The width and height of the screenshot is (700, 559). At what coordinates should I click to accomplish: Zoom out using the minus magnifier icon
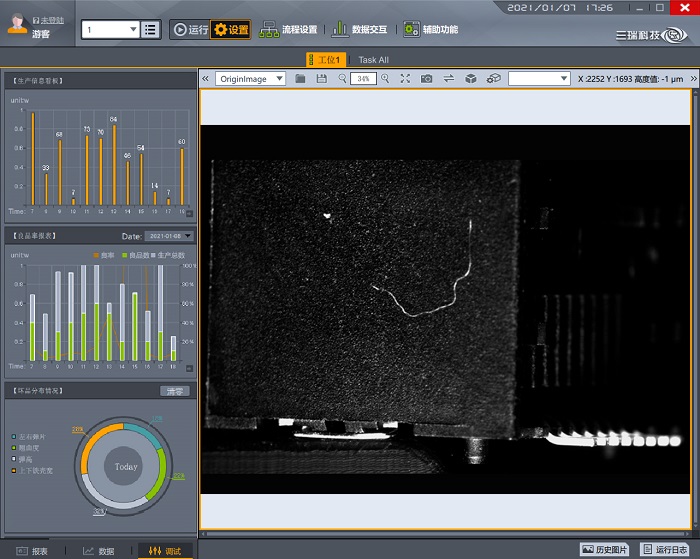342,78
